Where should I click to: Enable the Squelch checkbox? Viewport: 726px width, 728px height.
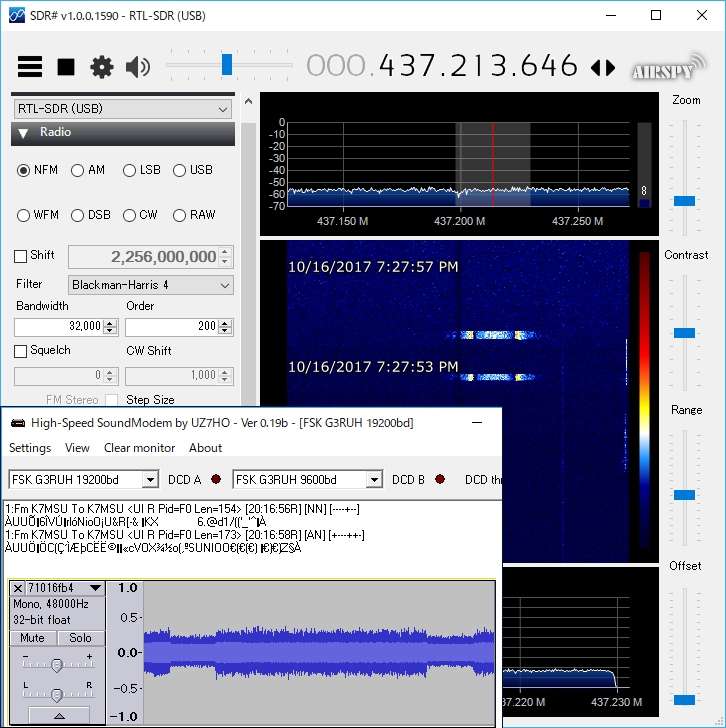coord(21,351)
